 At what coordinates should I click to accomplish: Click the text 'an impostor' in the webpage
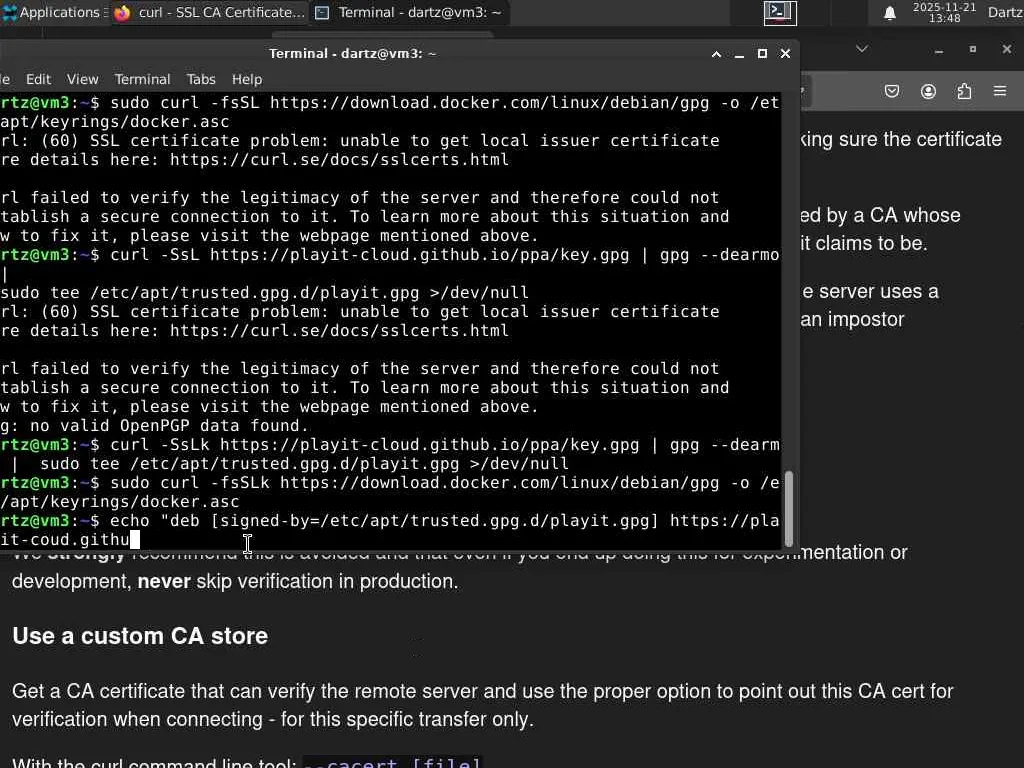click(852, 319)
